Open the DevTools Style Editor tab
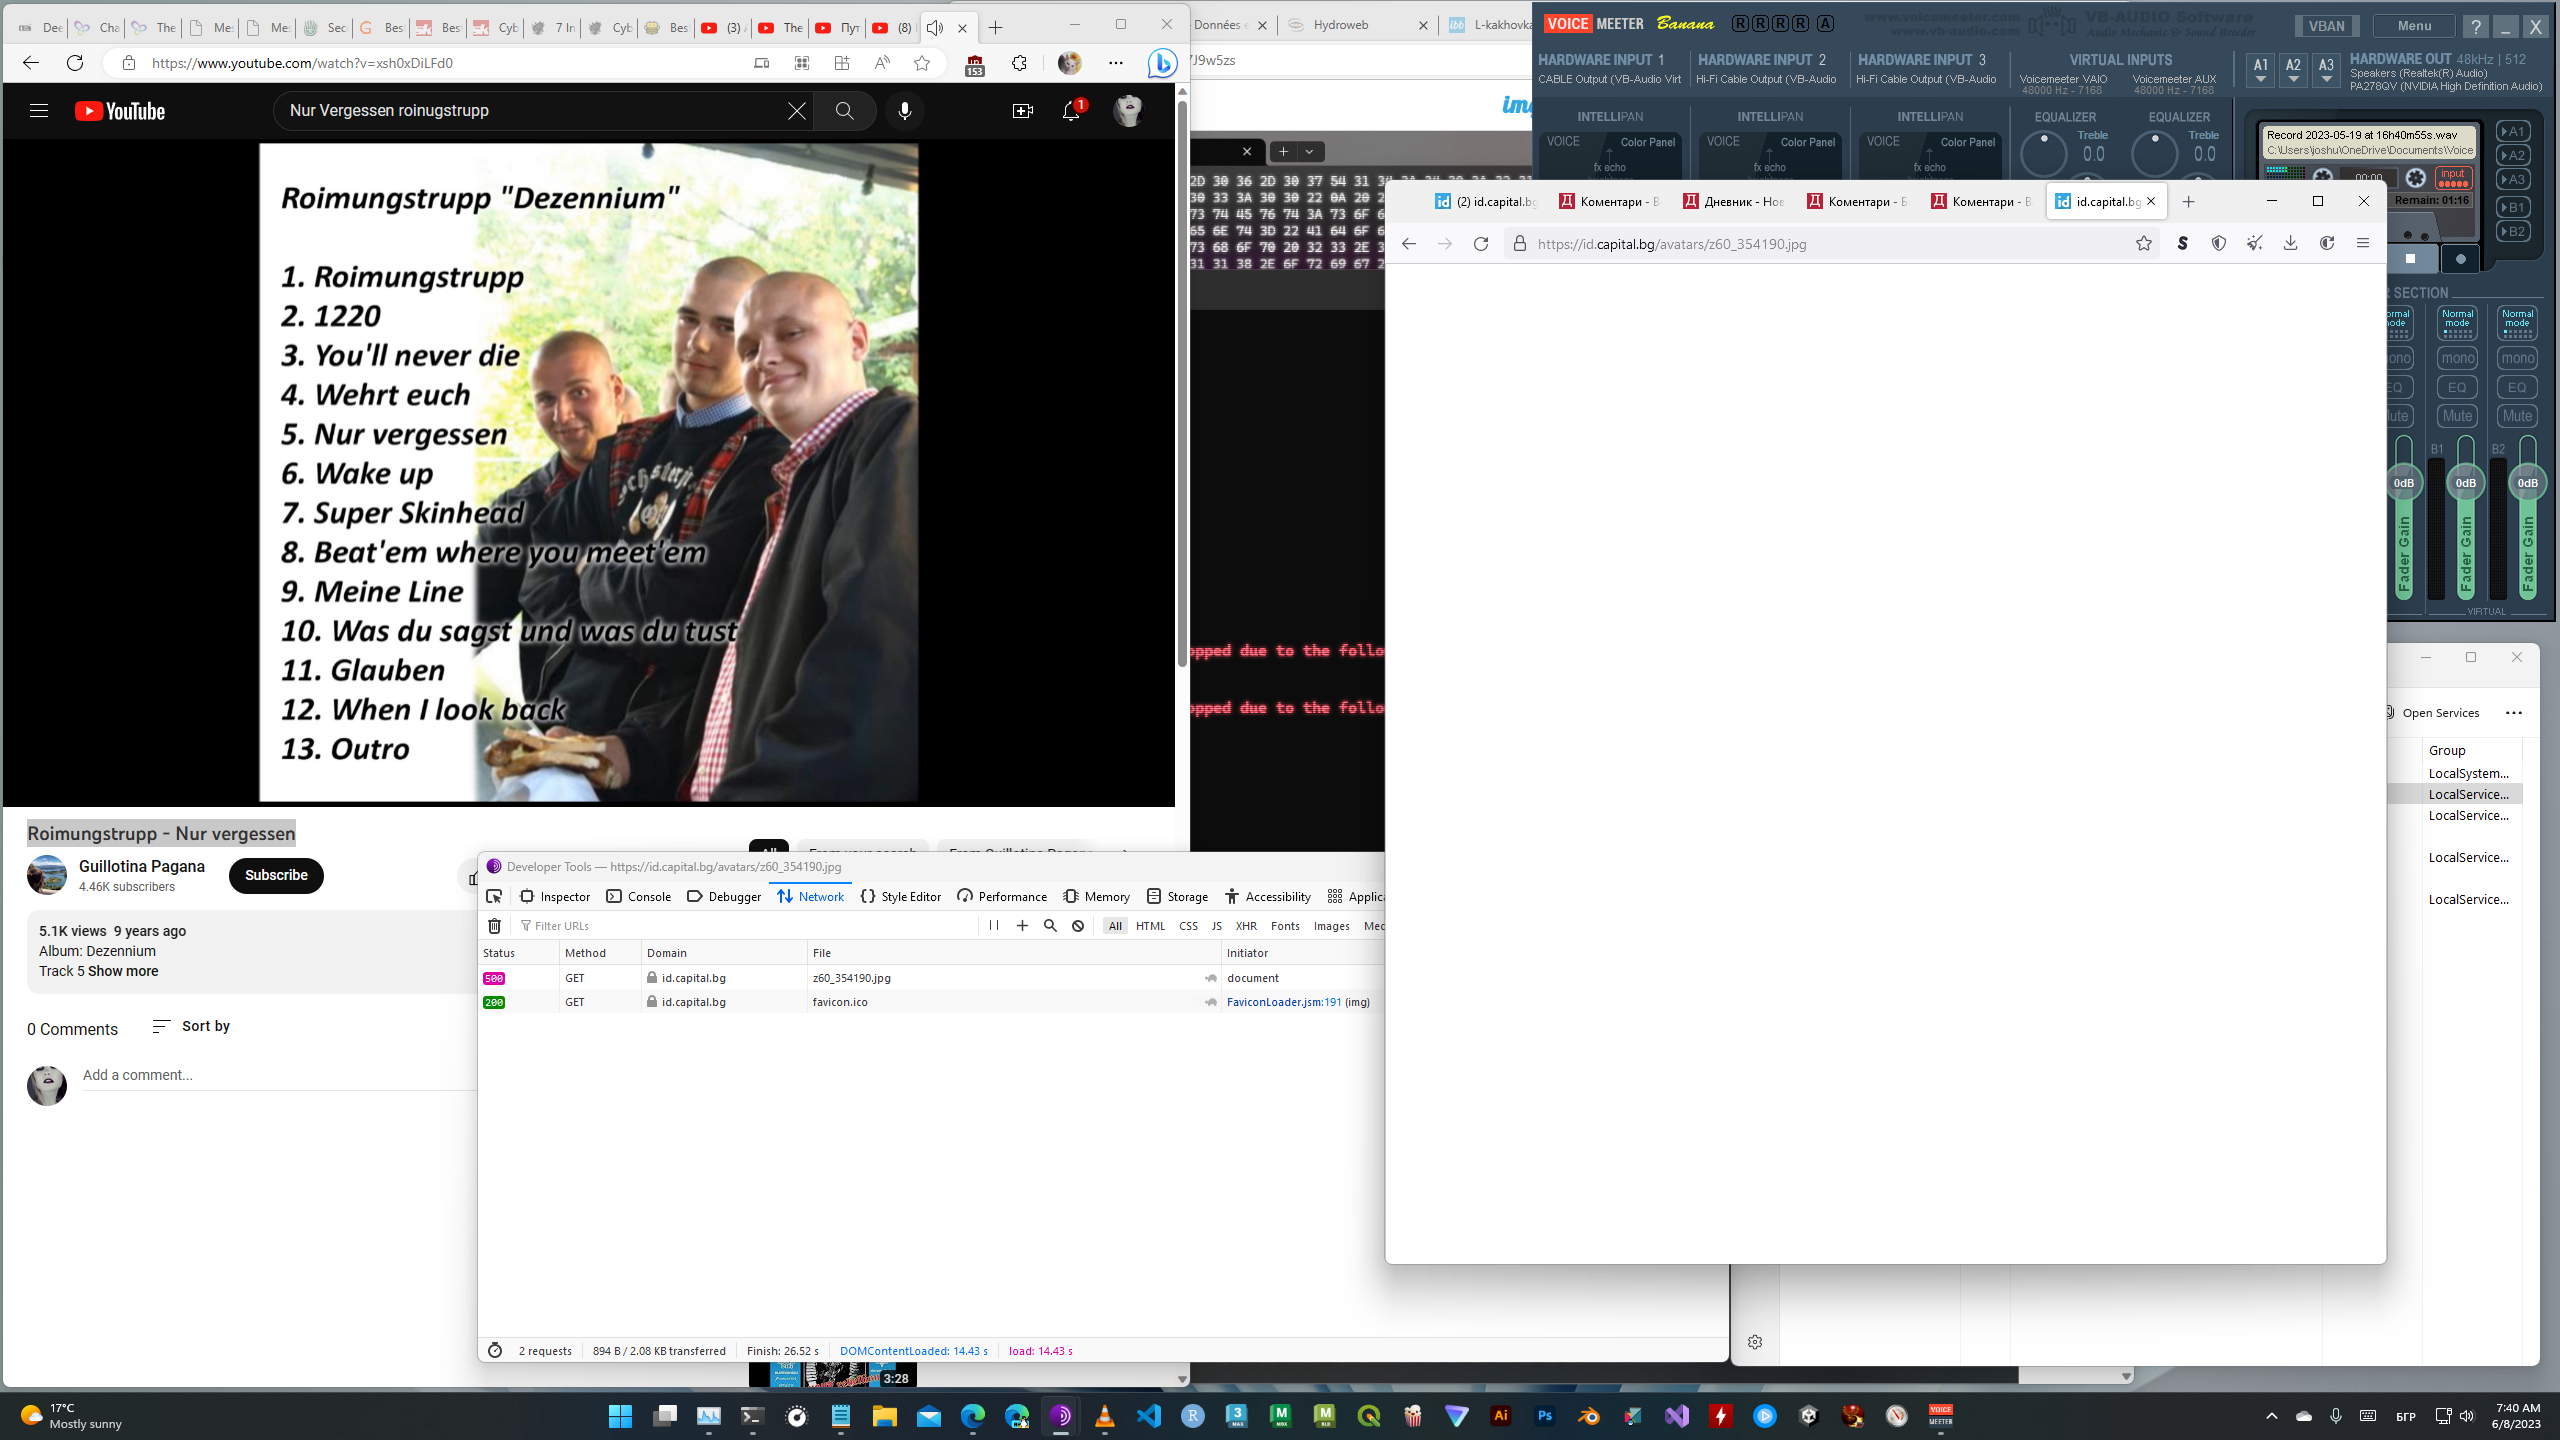This screenshot has width=2560, height=1440. [900, 896]
